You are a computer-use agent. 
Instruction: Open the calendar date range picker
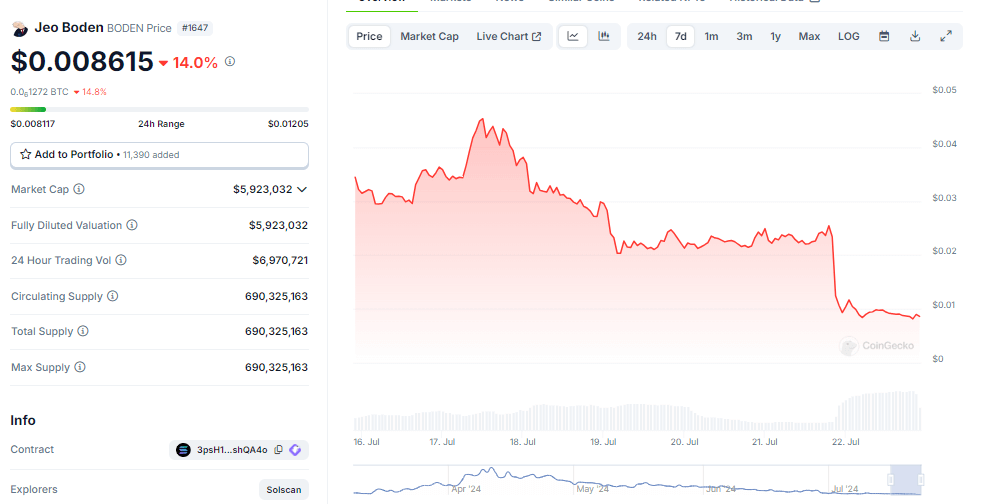click(x=884, y=37)
